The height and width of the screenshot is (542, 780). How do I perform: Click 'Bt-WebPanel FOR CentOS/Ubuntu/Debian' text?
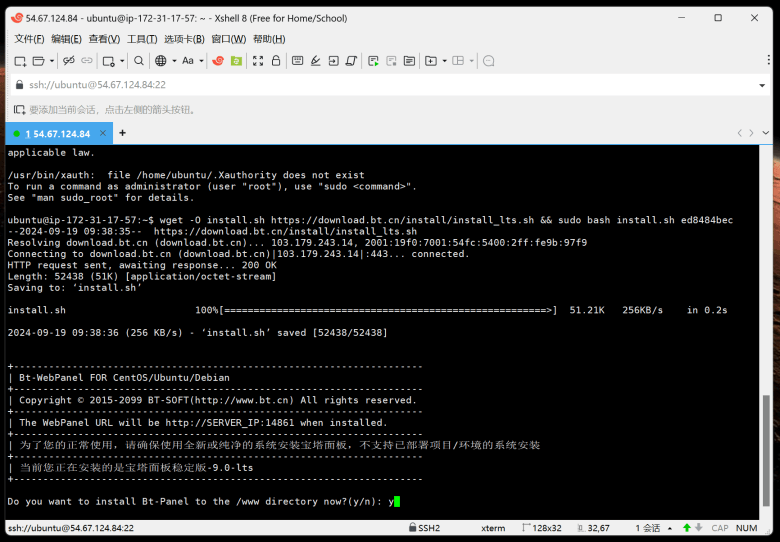pos(124,377)
